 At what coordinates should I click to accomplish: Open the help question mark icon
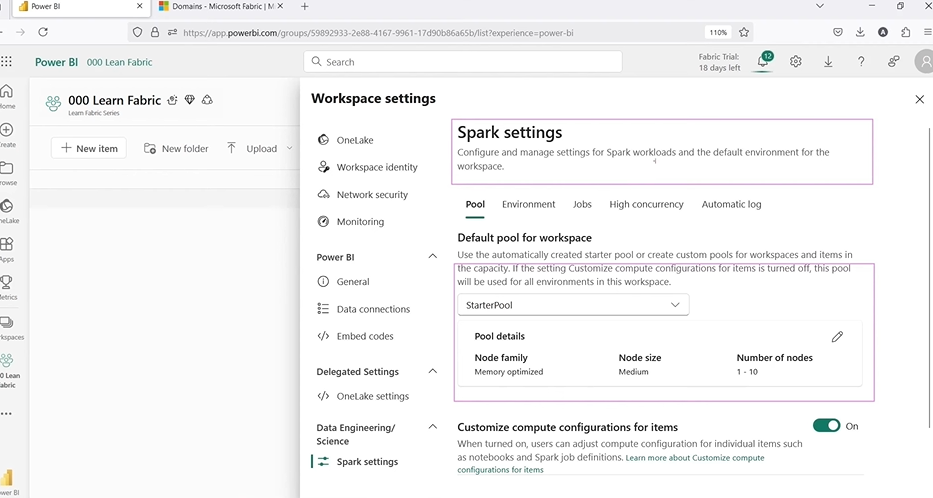pyautogui.click(x=860, y=61)
